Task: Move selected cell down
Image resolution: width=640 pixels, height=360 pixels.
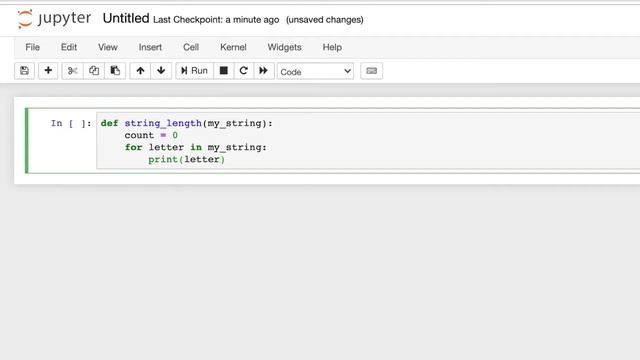Action: click(x=161, y=71)
